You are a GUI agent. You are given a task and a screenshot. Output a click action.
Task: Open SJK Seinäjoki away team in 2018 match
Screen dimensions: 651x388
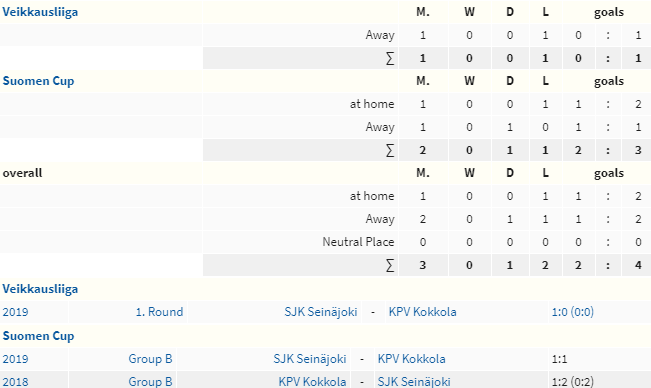tap(414, 382)
